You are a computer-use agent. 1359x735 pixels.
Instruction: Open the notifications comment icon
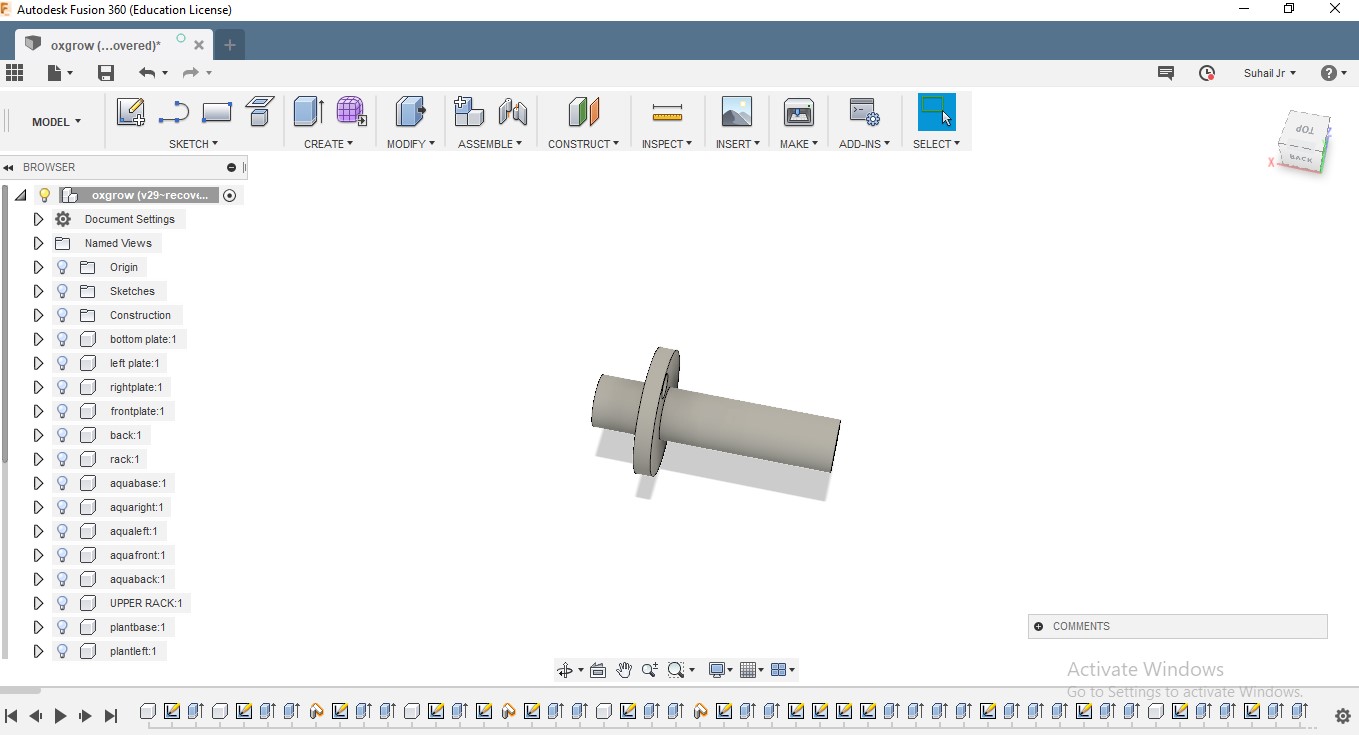1166,73
